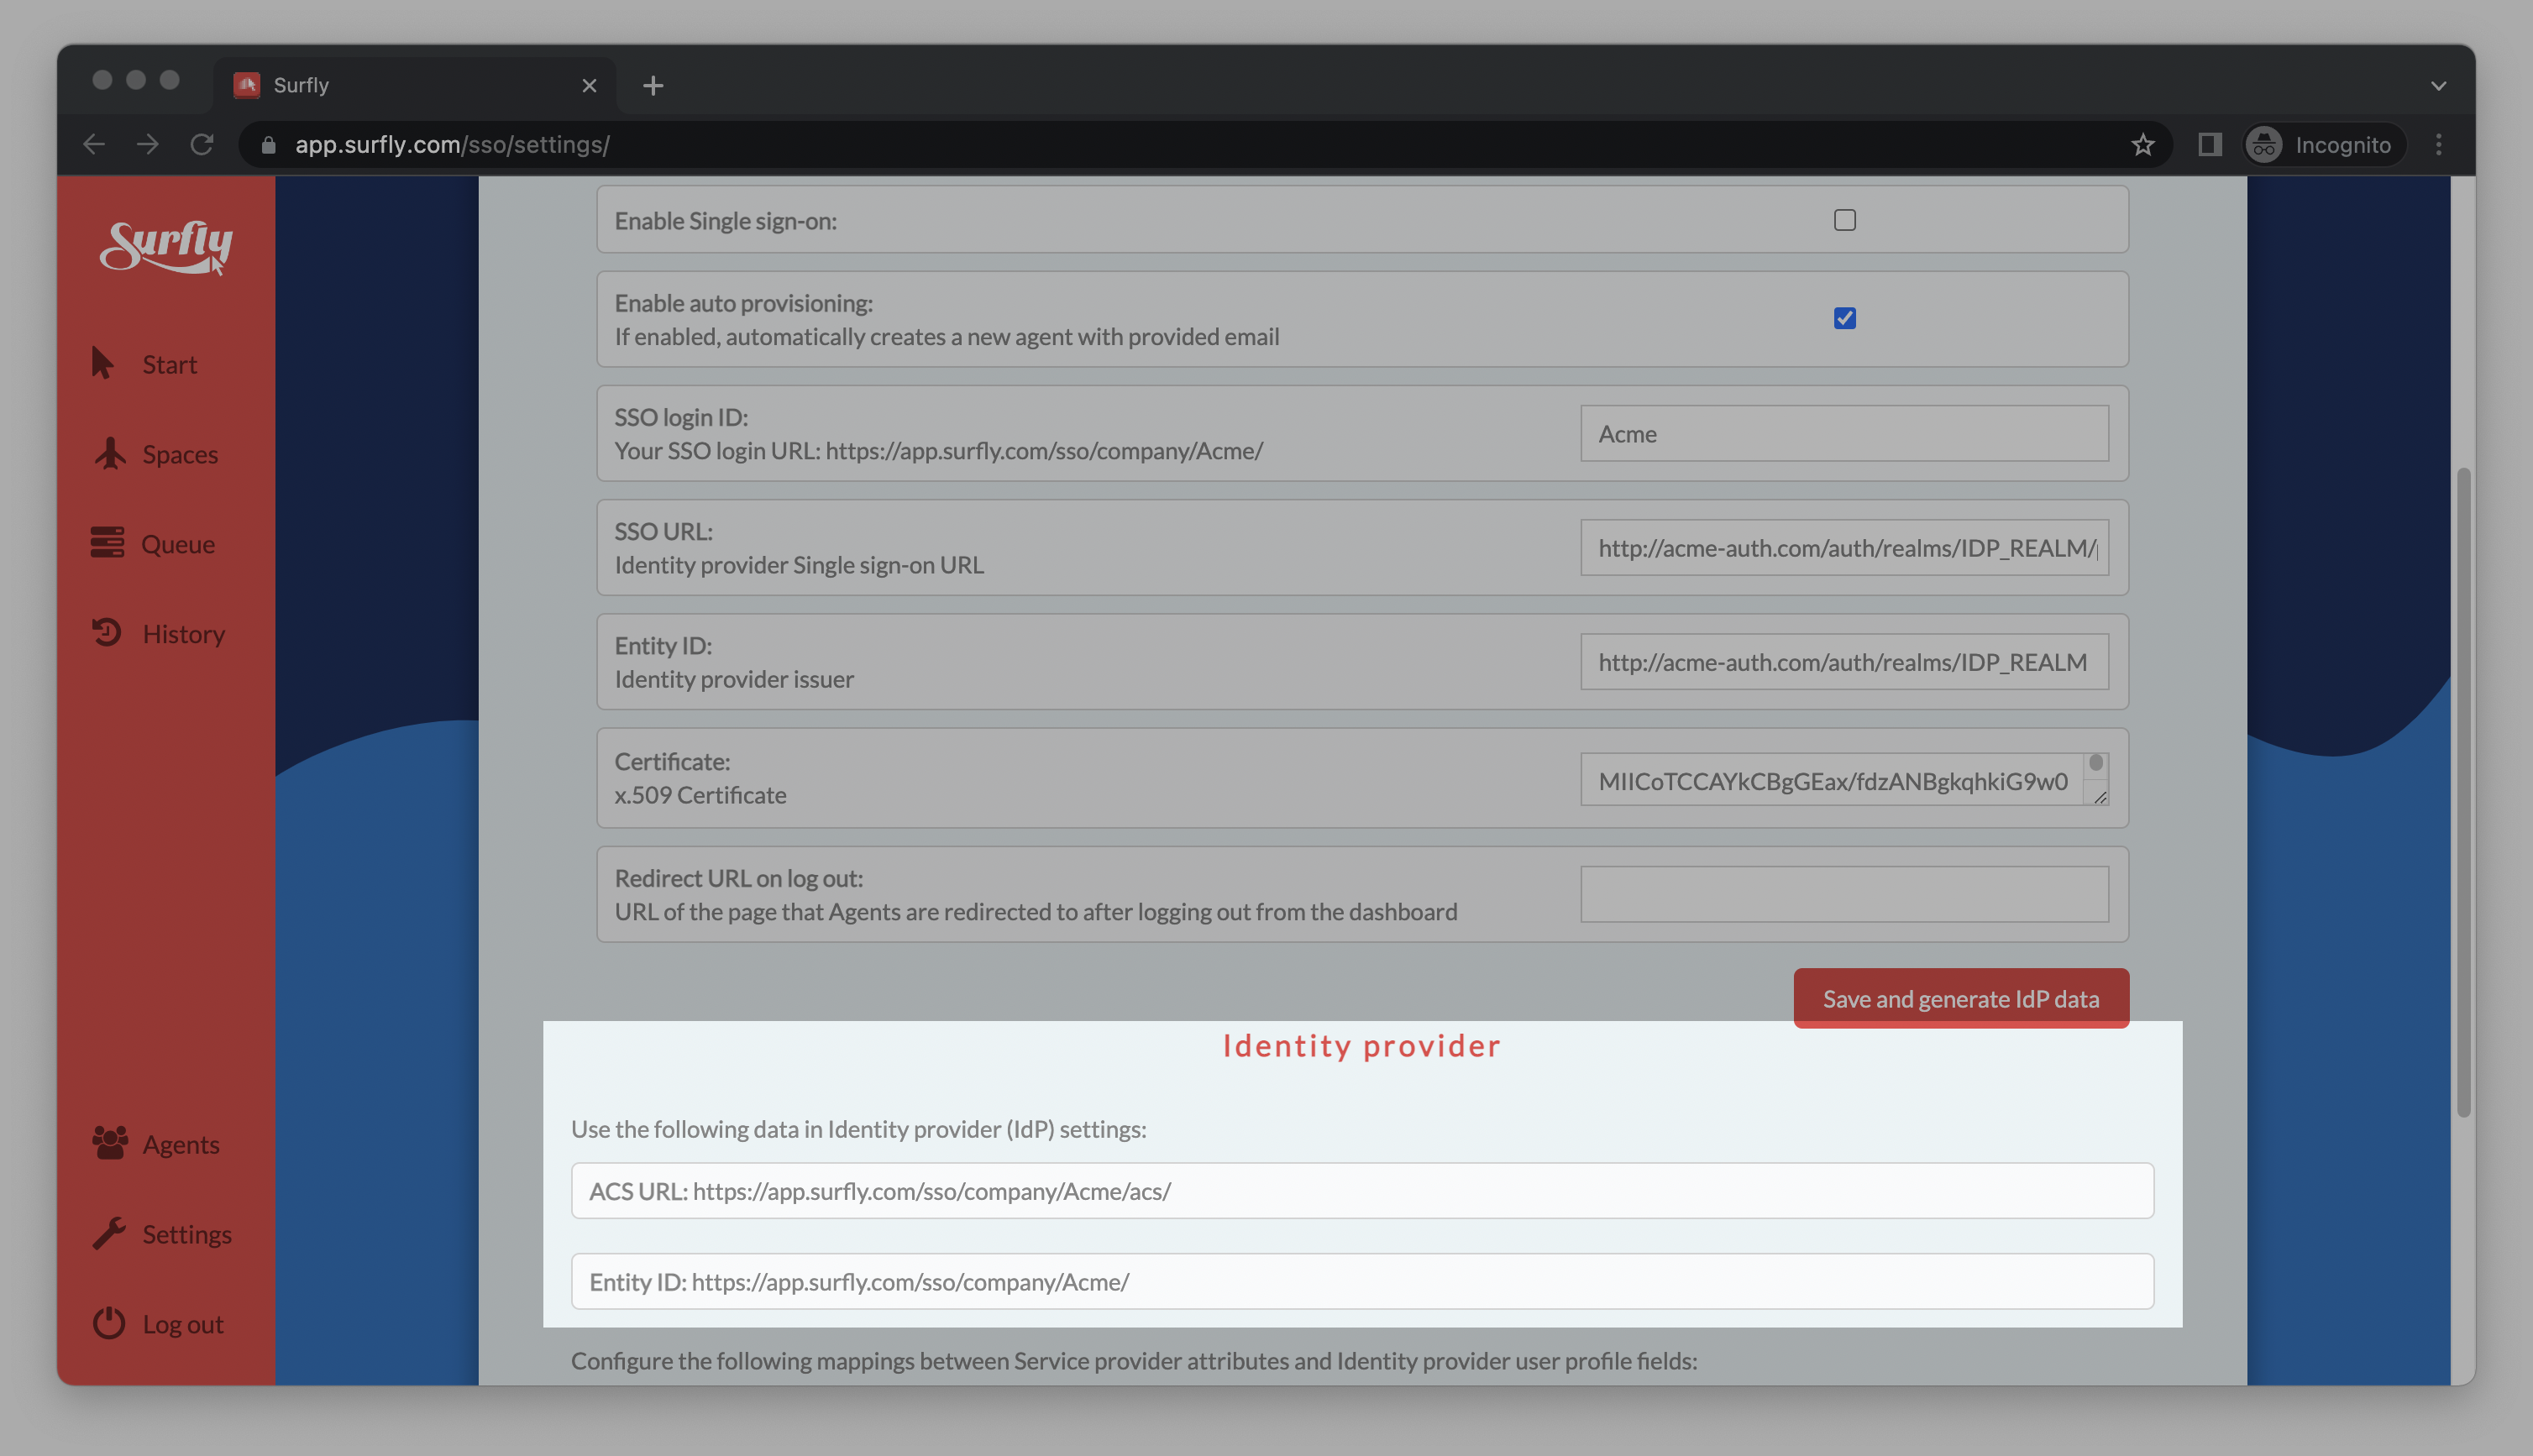The image size is (2533, 1456).
Task: Expand the tab search chevron in title bar
Action: click(x=2438, y=86)
